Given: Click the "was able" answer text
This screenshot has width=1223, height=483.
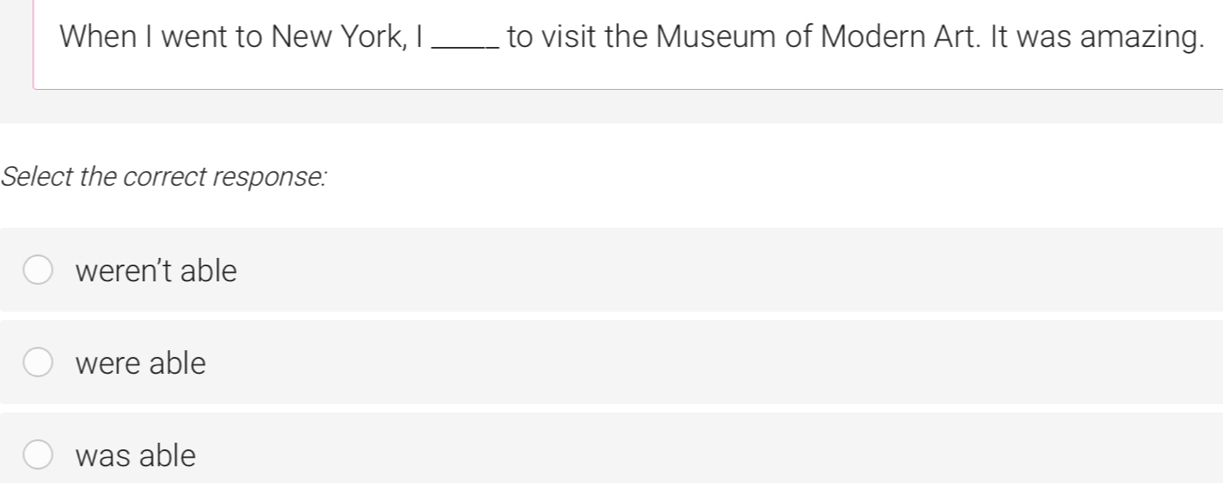Looking at the screenshot, I should point(136,456).
